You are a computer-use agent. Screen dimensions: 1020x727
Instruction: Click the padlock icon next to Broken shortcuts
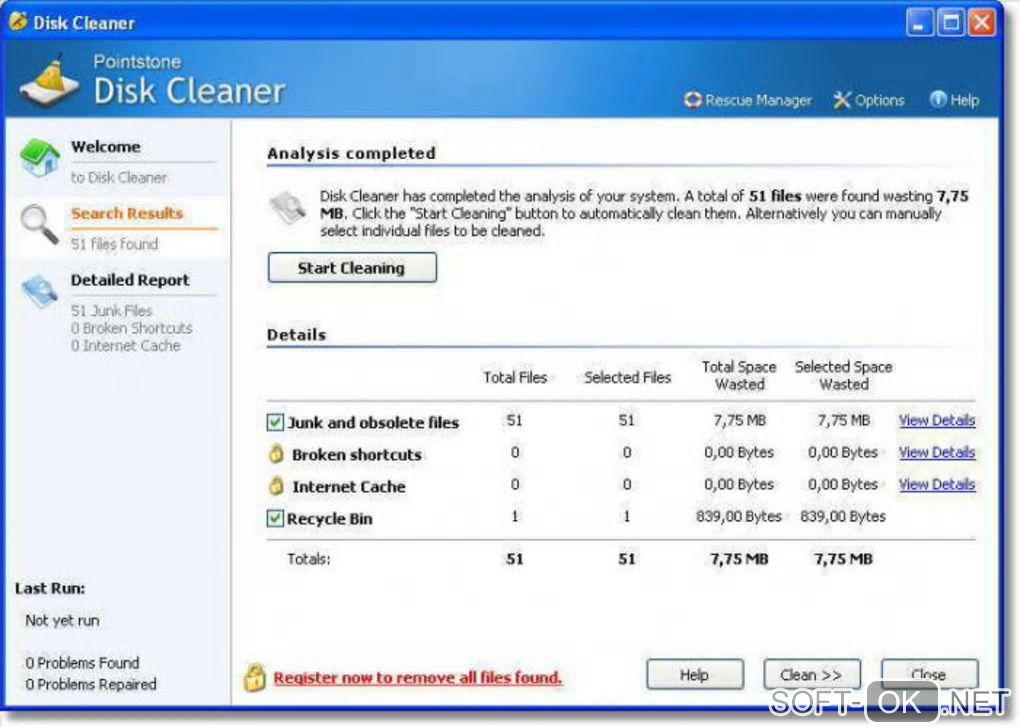(276, 453)
